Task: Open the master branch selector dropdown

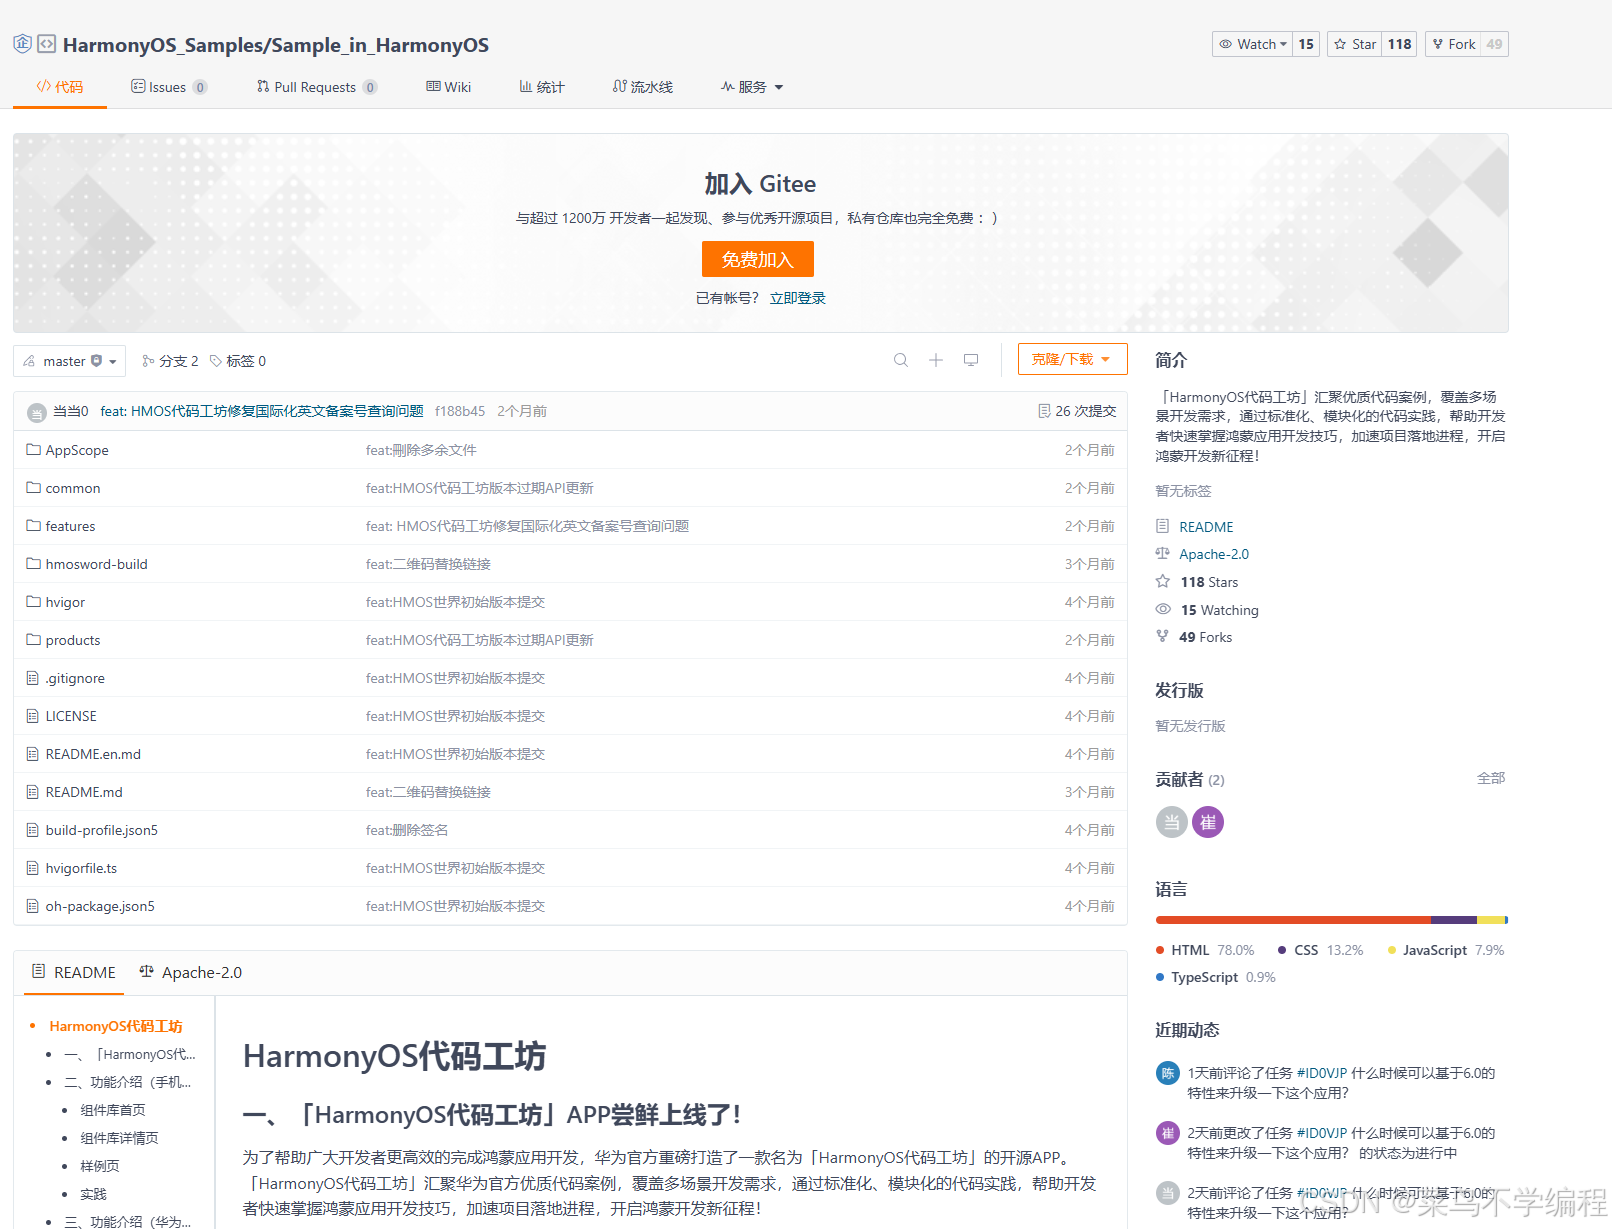Action: pos(69,361)
